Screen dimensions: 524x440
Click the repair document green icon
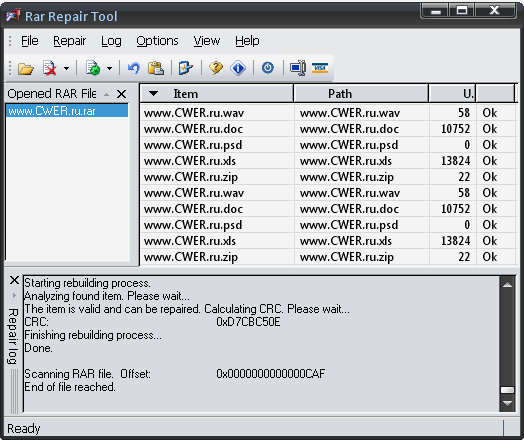point(93,68)
